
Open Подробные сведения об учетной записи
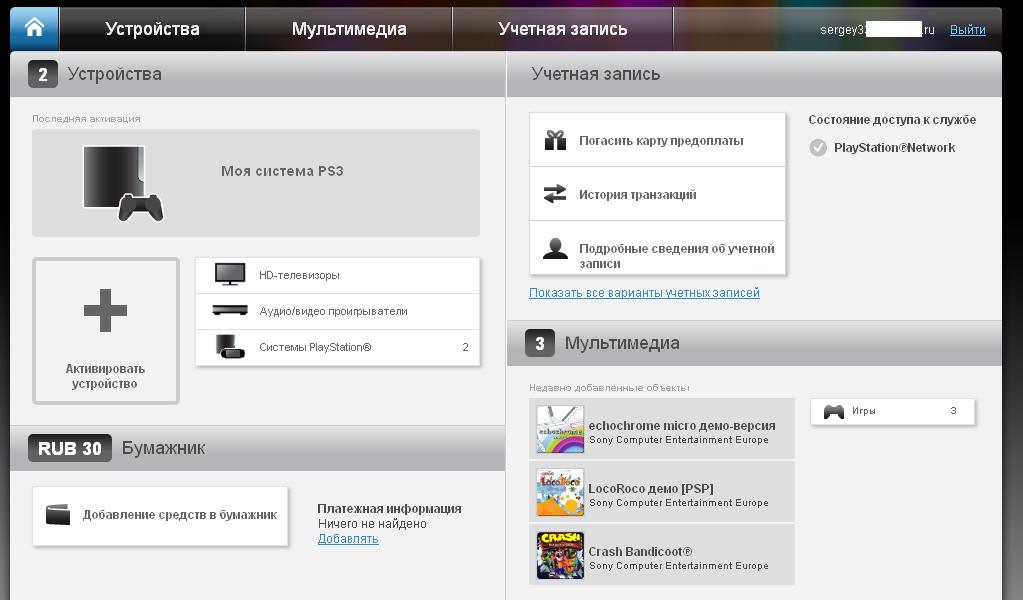(x=657, y=248)
